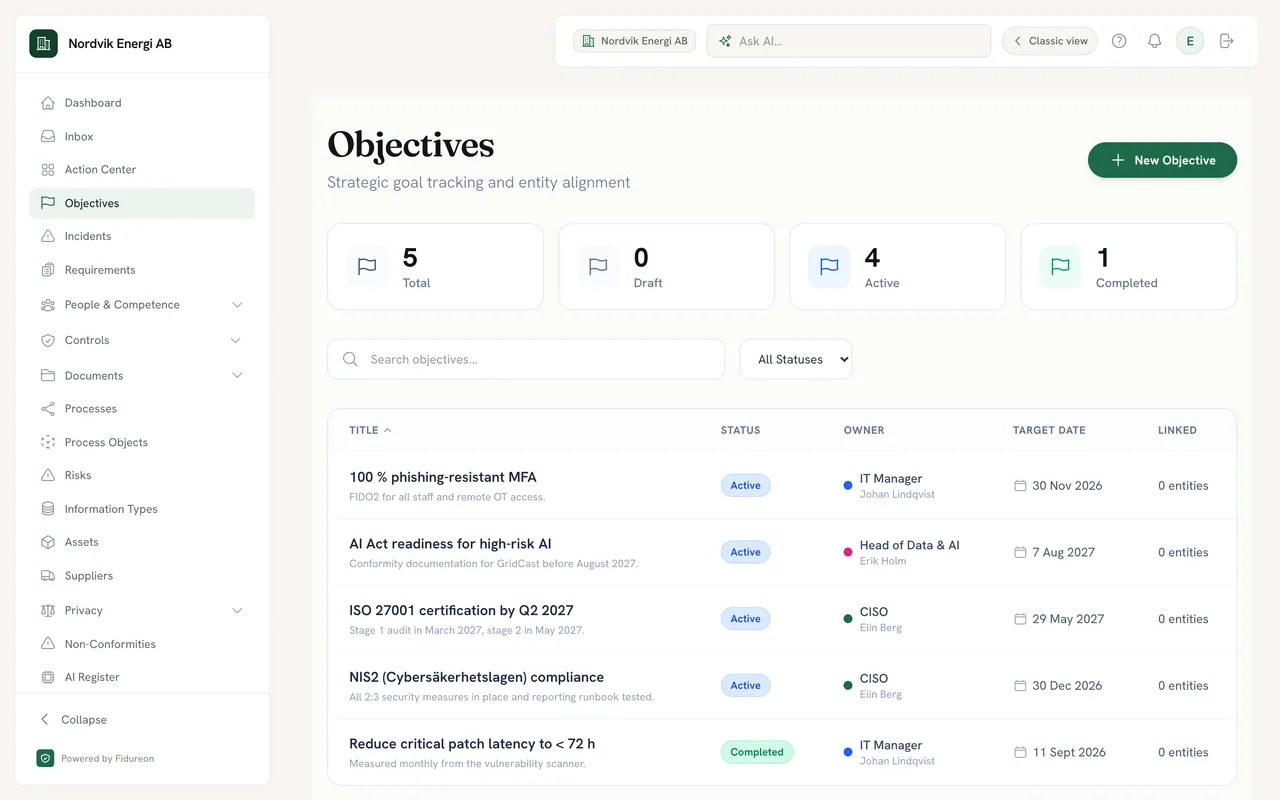The image size is (1280, 800).
Task: Click the Owner column header
Action: click(864, 430)
